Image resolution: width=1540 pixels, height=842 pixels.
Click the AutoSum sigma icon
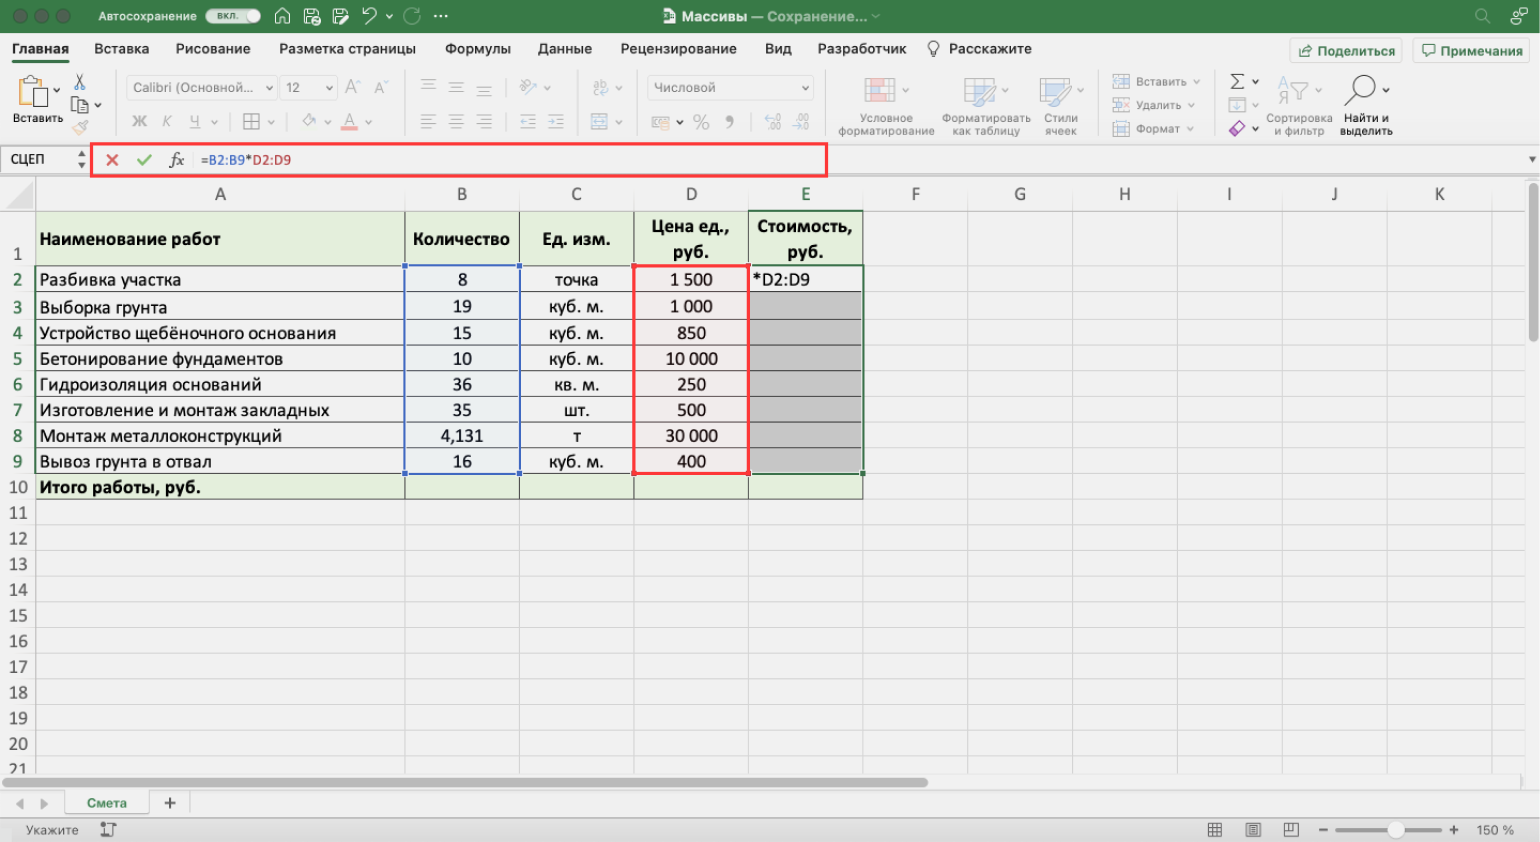[1237, 81]
